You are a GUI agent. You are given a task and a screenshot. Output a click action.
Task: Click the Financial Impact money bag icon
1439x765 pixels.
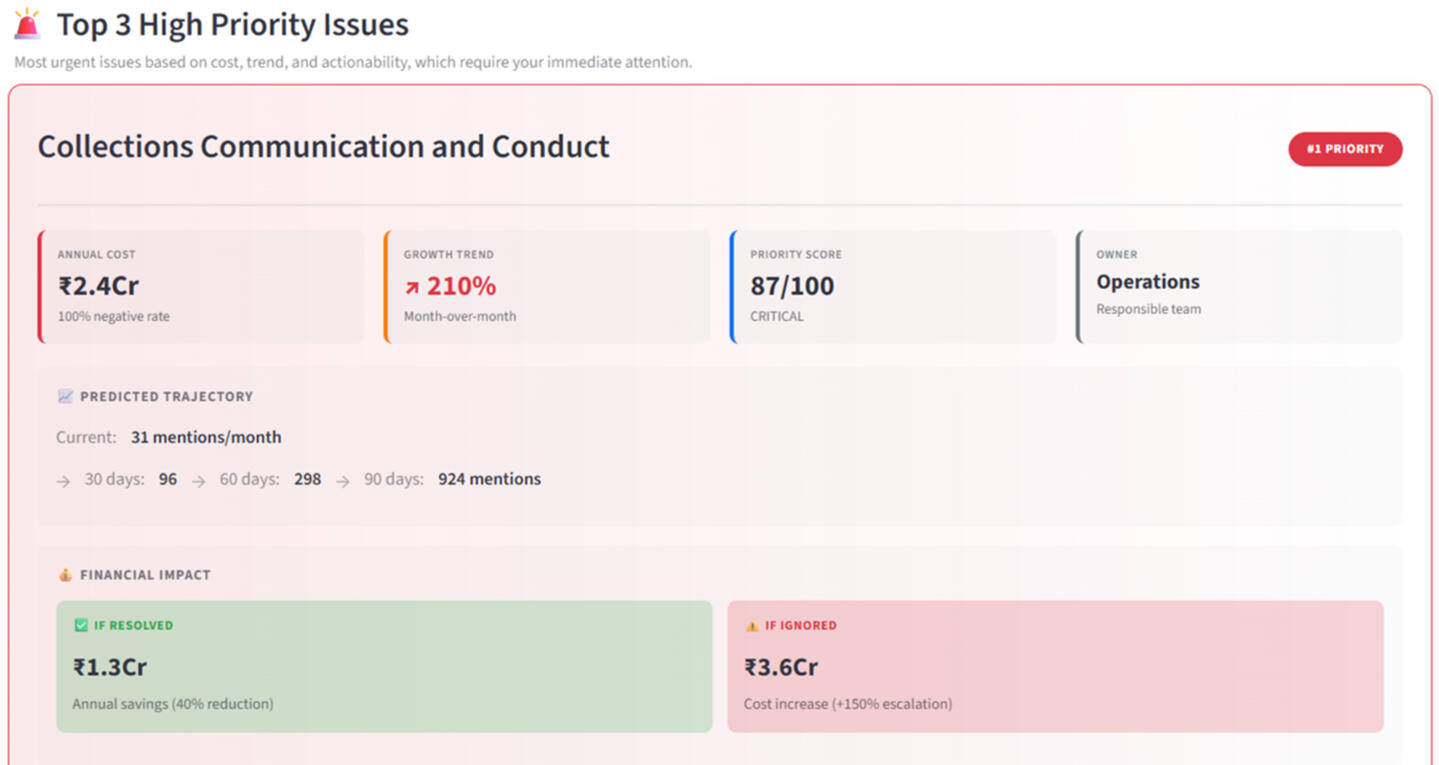[65, 575]
